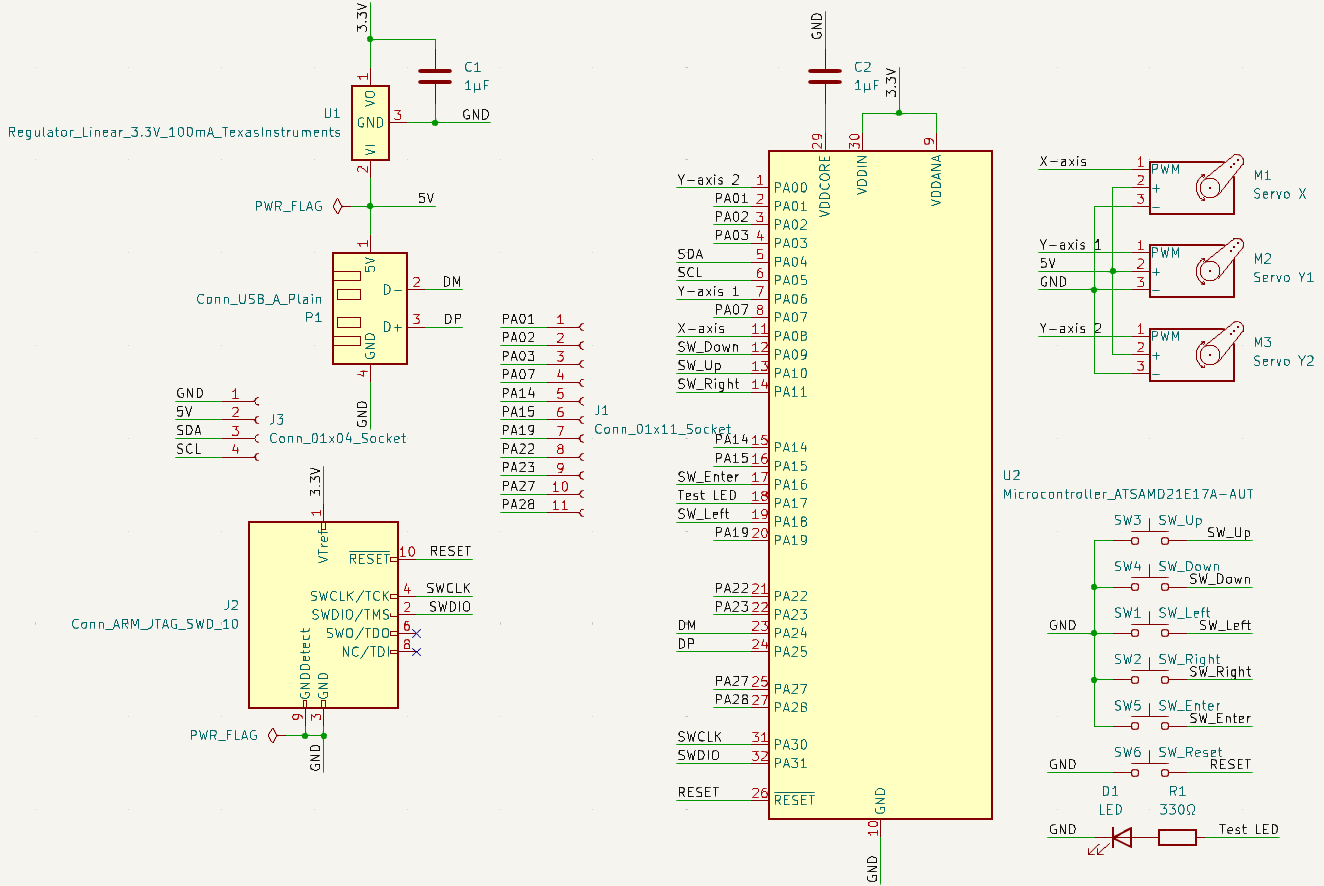Click the Test LED label next to R1
This screenshot has width=1324, height=886.
pyautogui.click(x=1248, y=829)
